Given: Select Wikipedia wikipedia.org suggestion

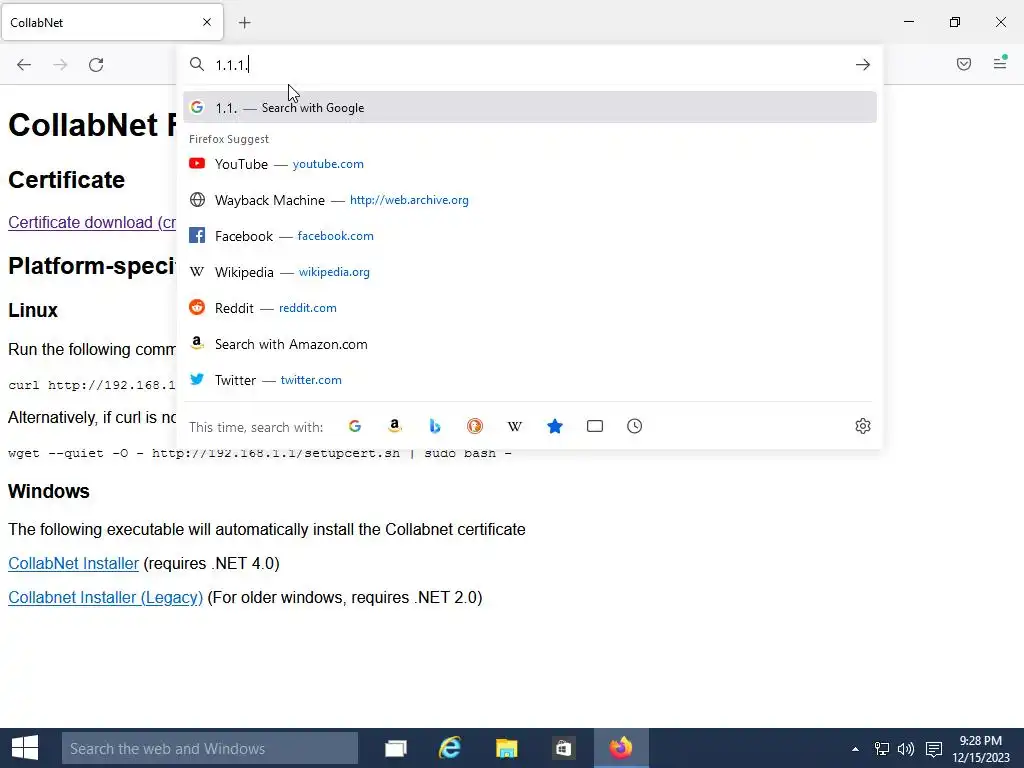Looking at the screenshot, I should click(x=530, y=272).
